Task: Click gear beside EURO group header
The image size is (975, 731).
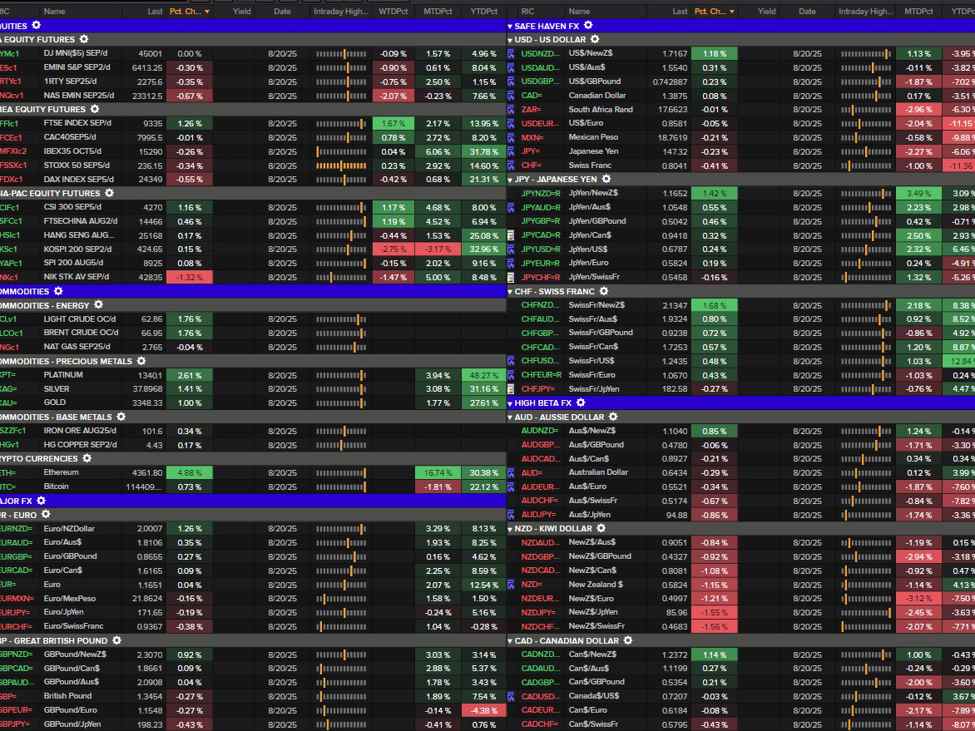Action: (x=46, y=515)
